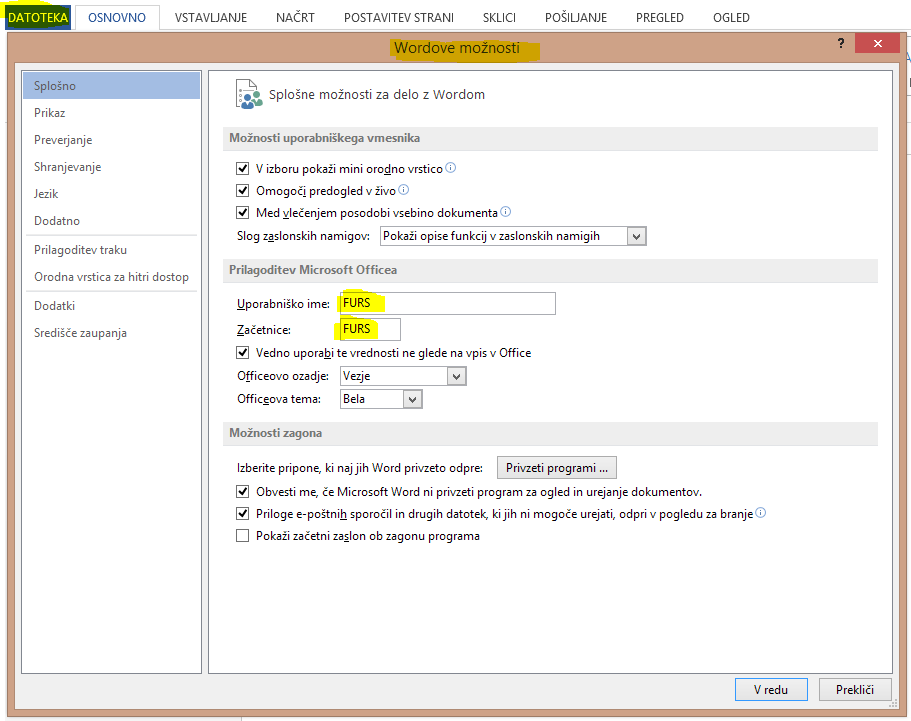Close the Wordove možnosti dialog
This screenshot has height=721, width=911.
877,43
